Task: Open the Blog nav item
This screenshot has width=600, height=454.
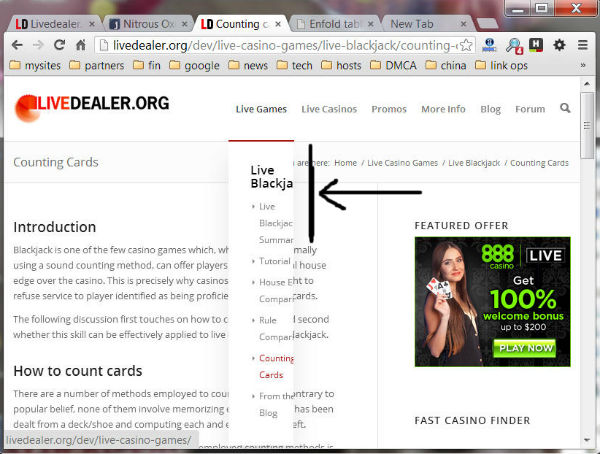Action: click(490, 109)
